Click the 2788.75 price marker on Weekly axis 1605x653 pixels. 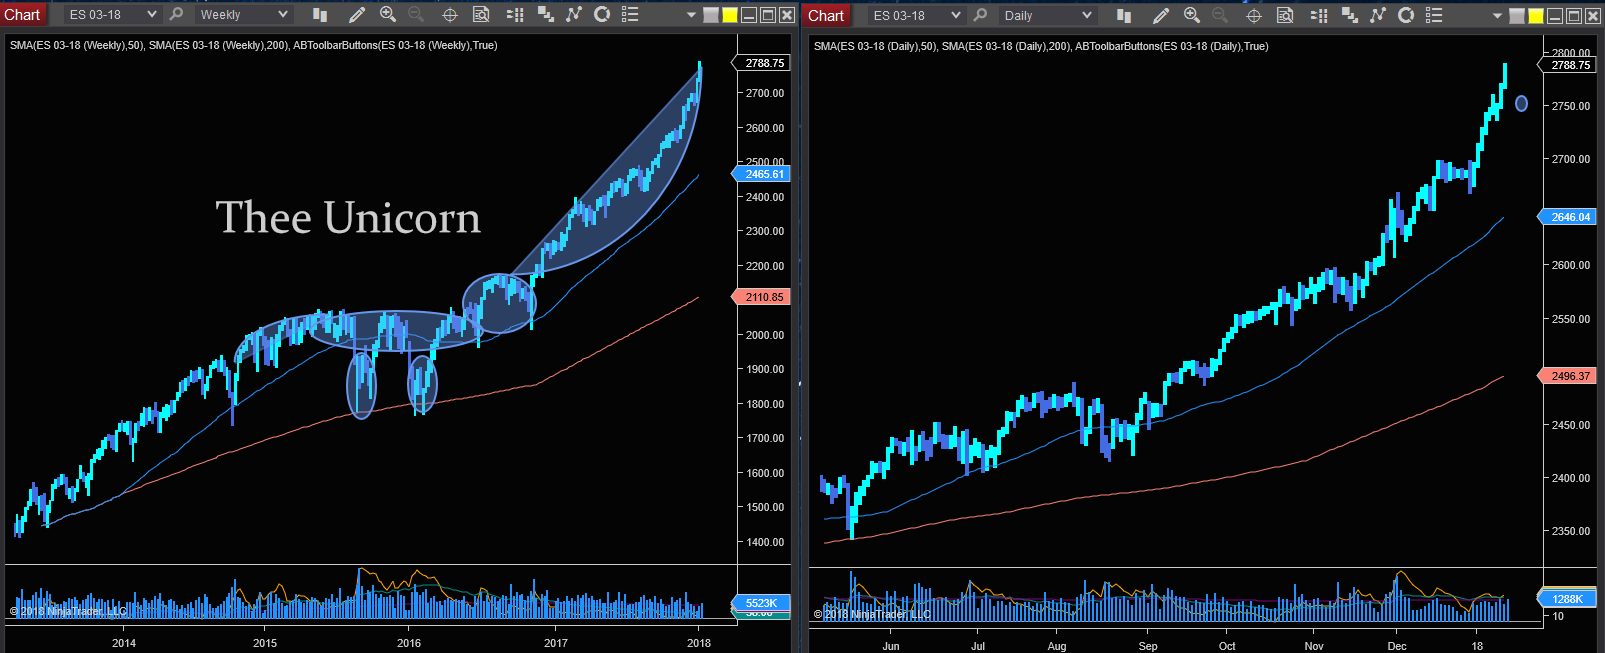pyautogui.click(x=765, y=63)
